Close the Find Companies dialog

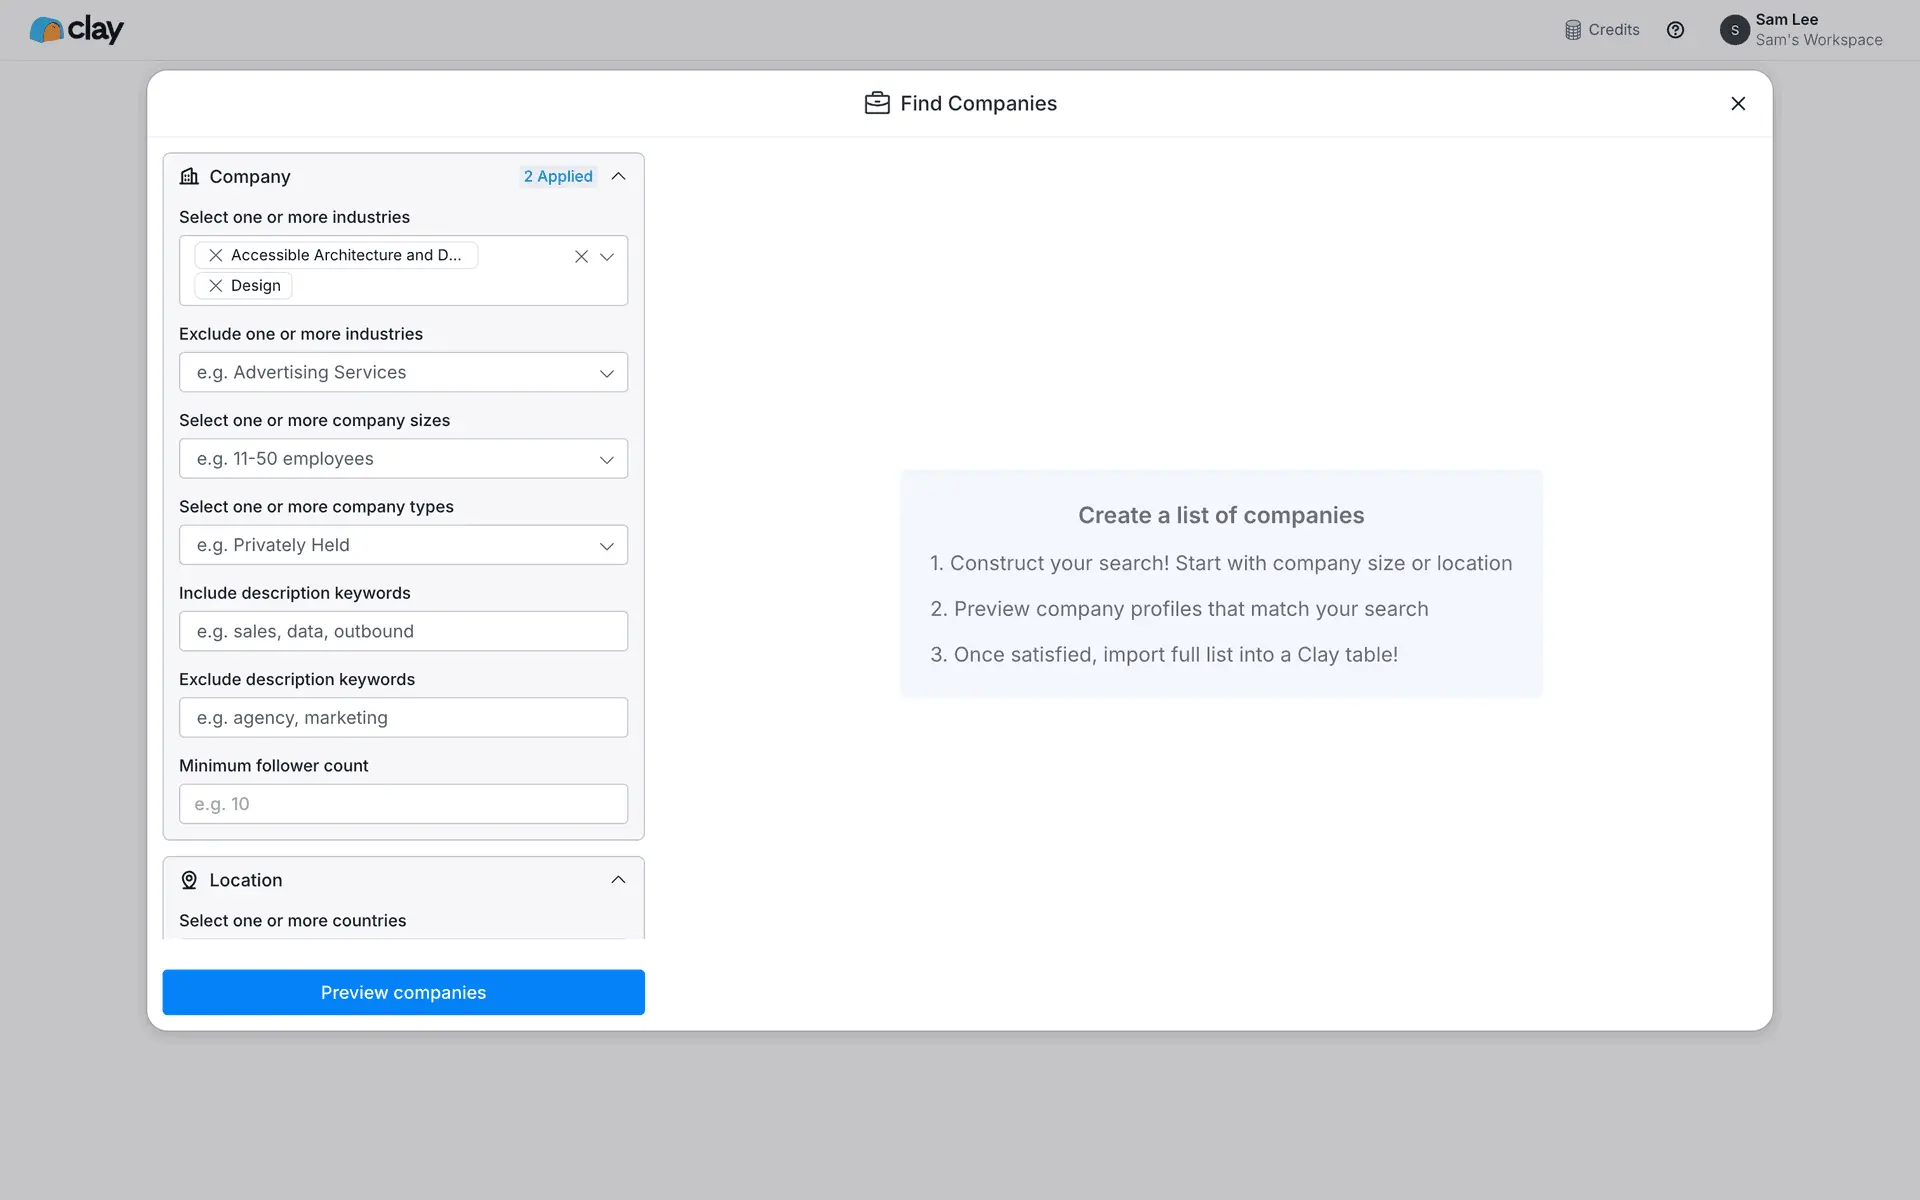coord(1738,103)
